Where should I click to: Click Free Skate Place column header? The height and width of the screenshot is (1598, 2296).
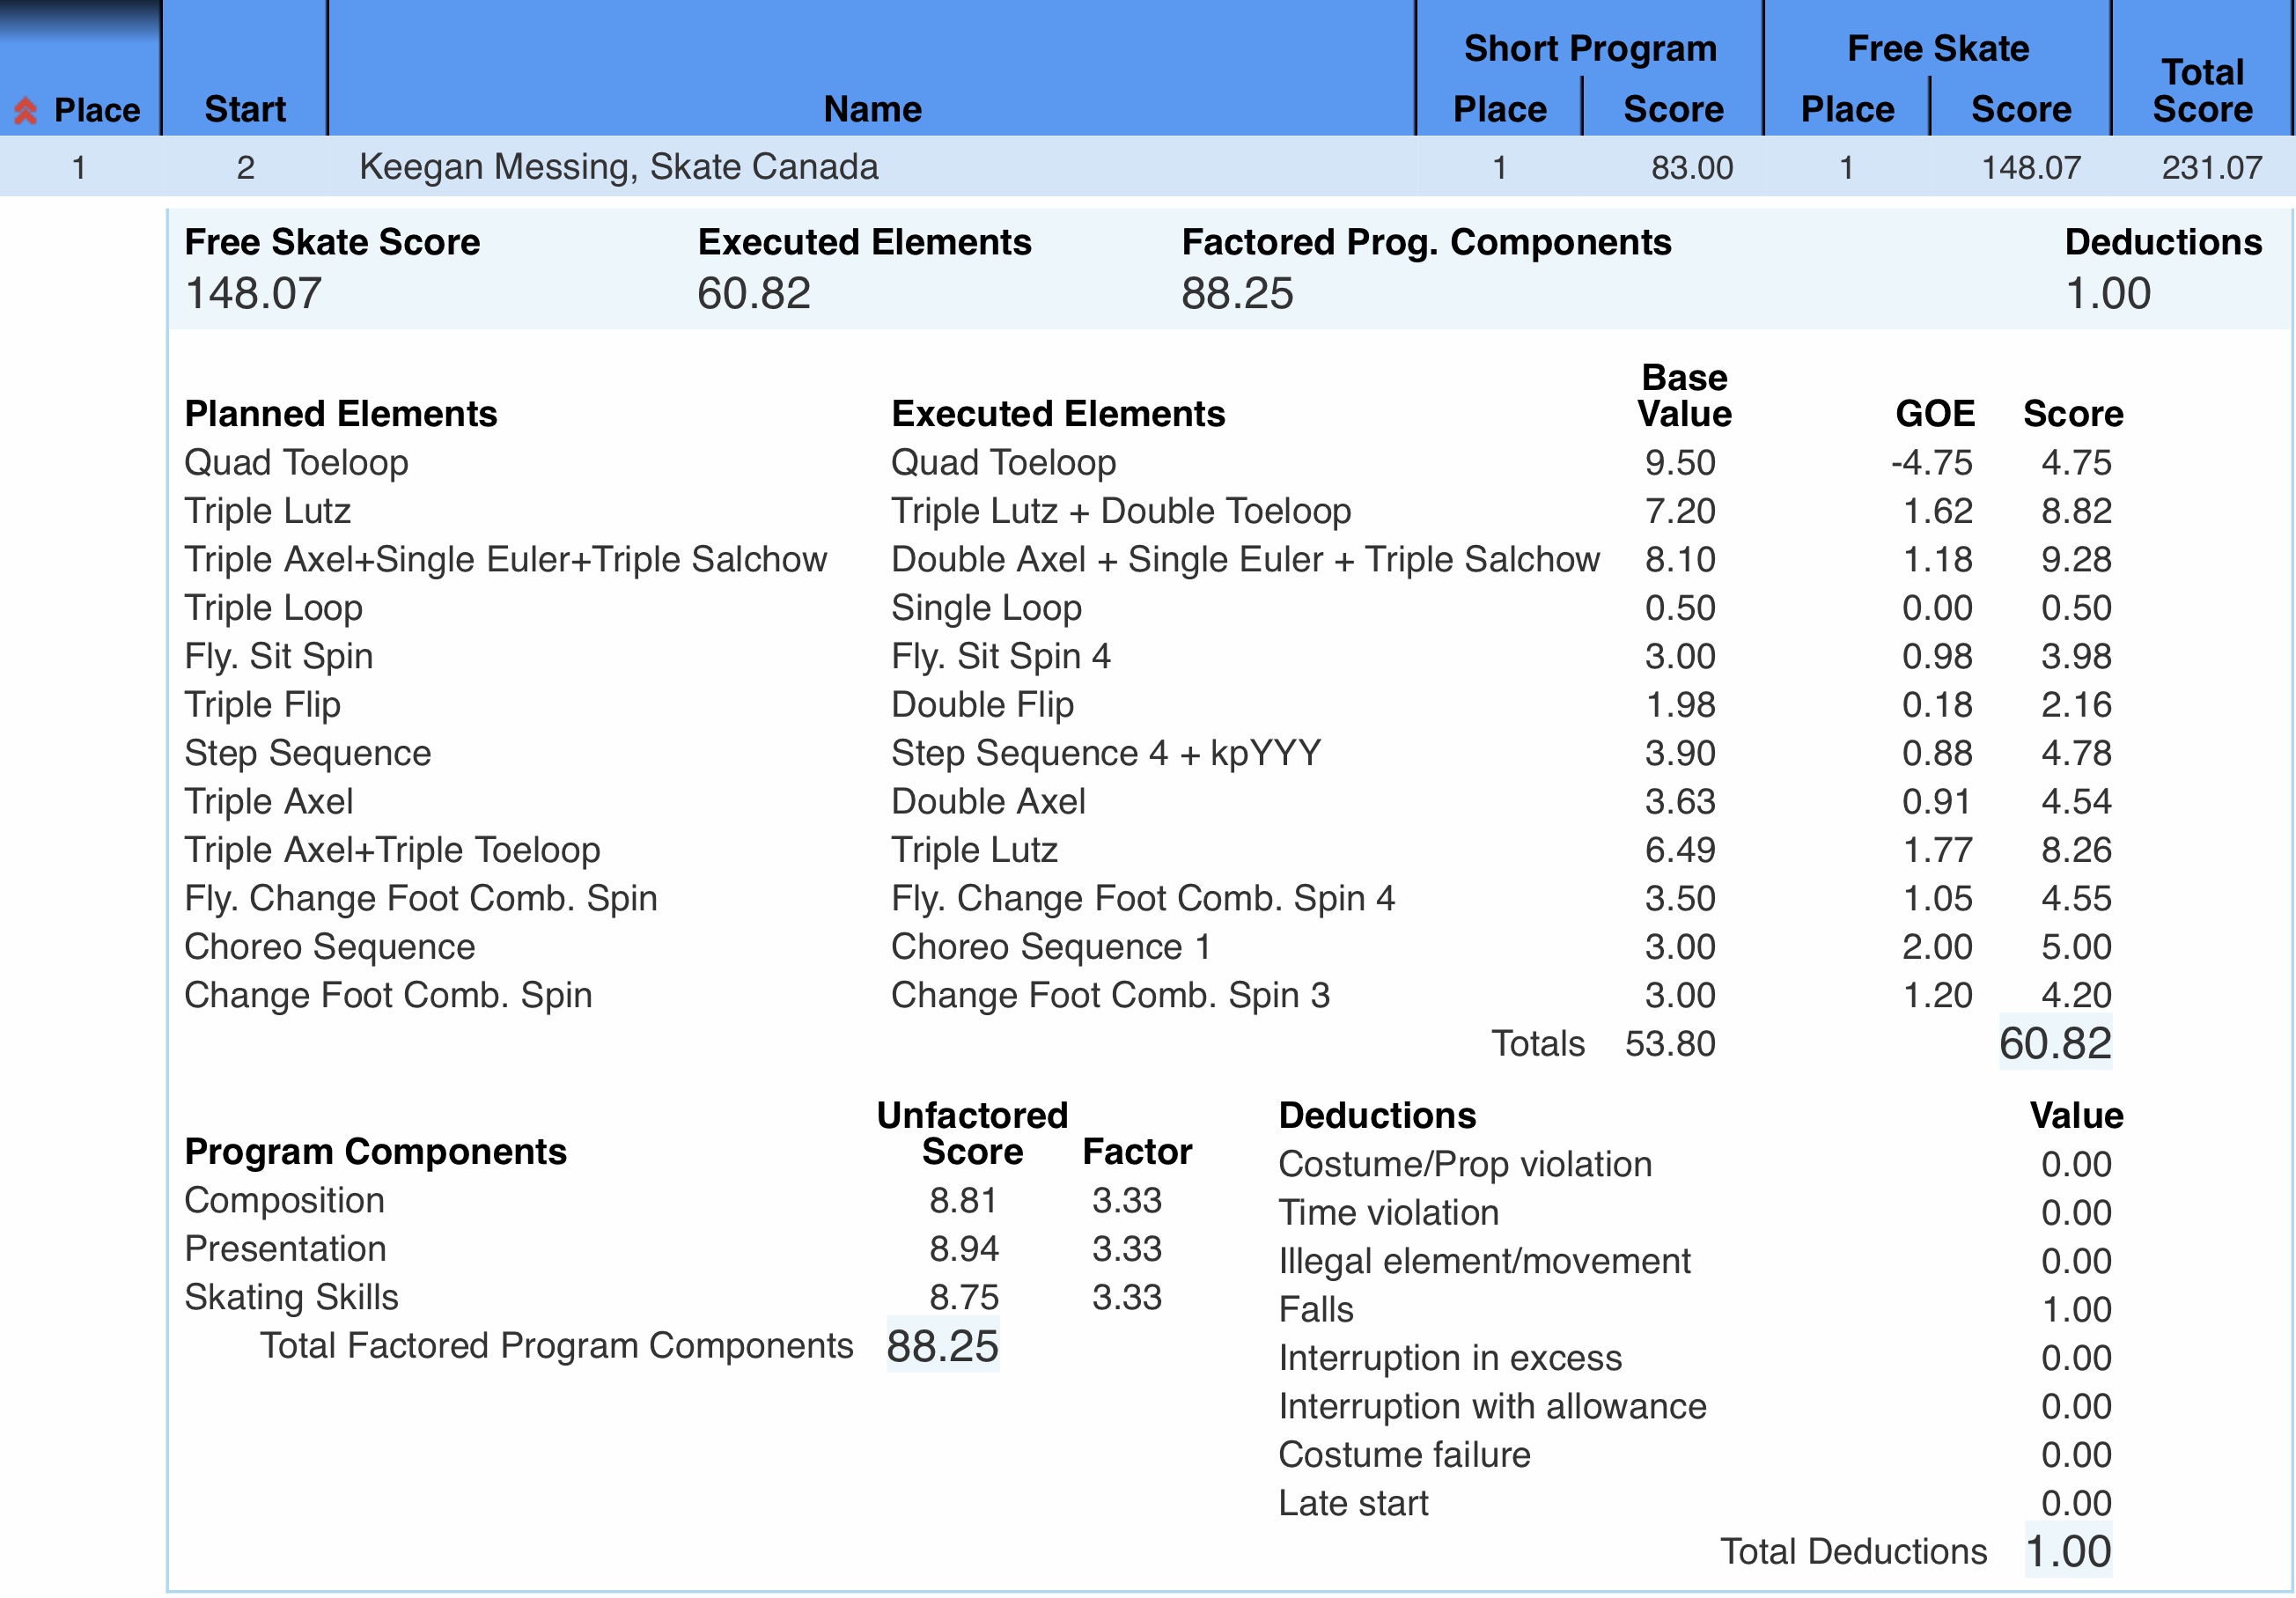click(x=1846, y=109)
